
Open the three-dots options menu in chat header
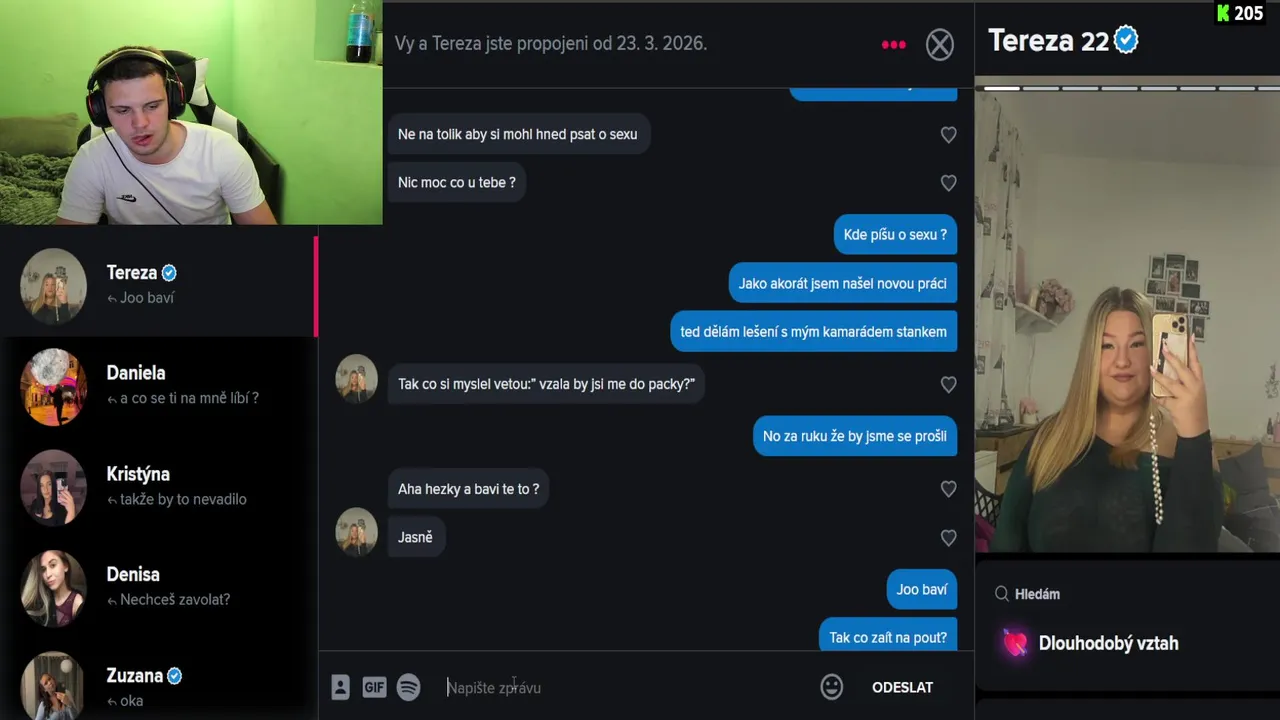point(893,45)
